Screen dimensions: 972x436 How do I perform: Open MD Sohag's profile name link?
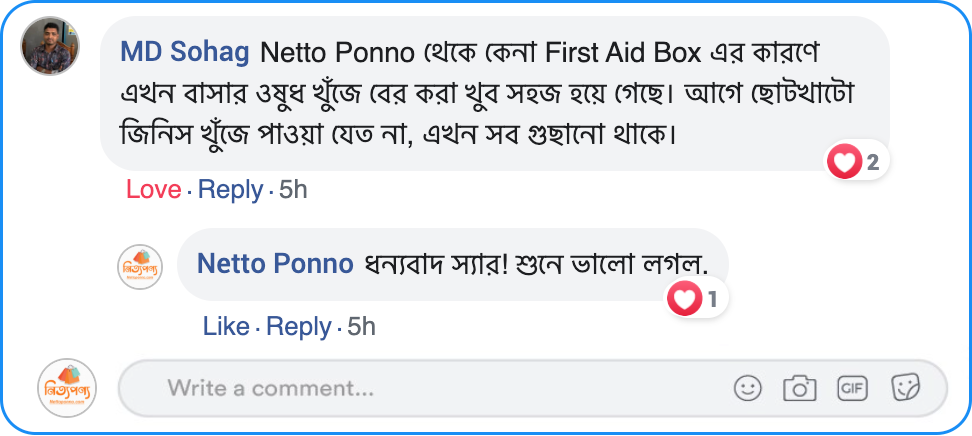(x=185, y=51)
